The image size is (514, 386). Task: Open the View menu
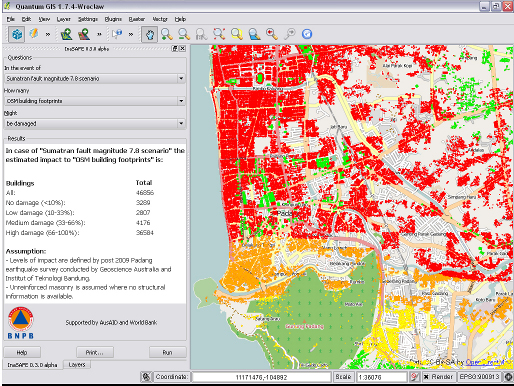point(44,19)
